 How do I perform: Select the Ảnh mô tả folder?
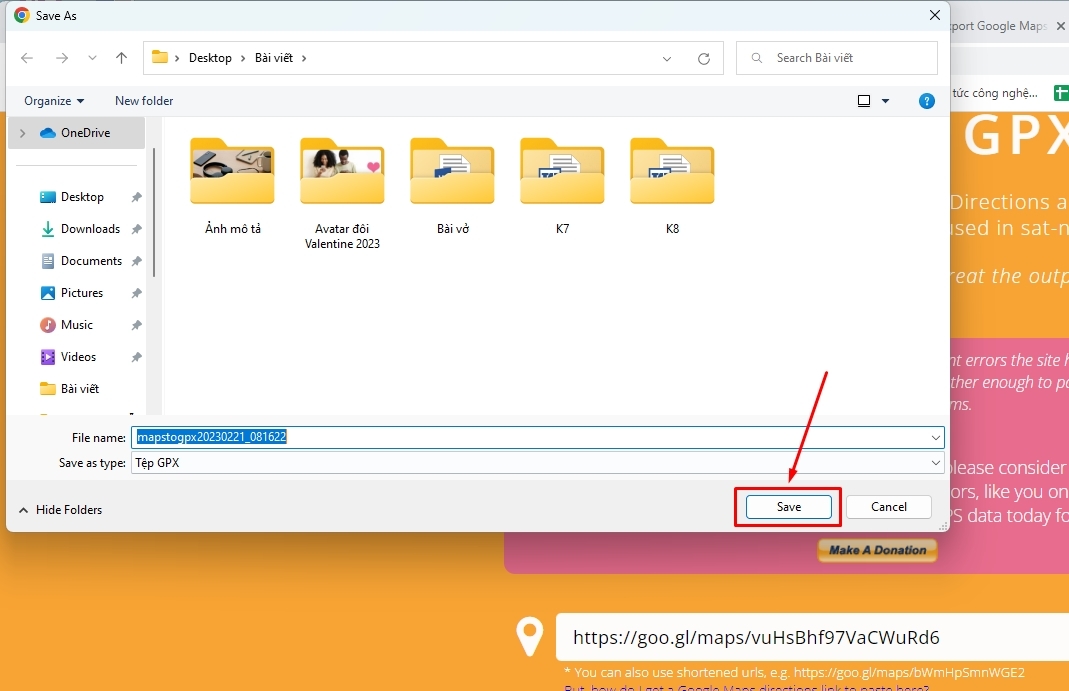(x=232, y=186)
